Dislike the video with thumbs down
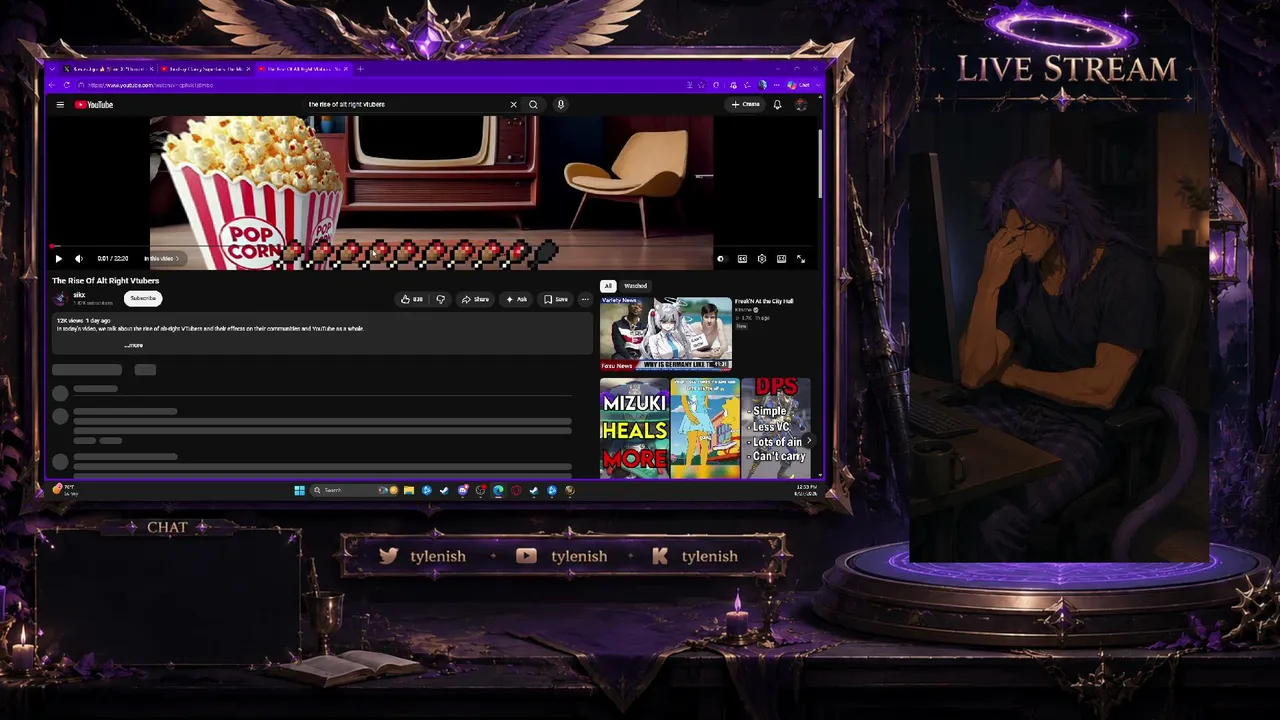 click(440, 299)
